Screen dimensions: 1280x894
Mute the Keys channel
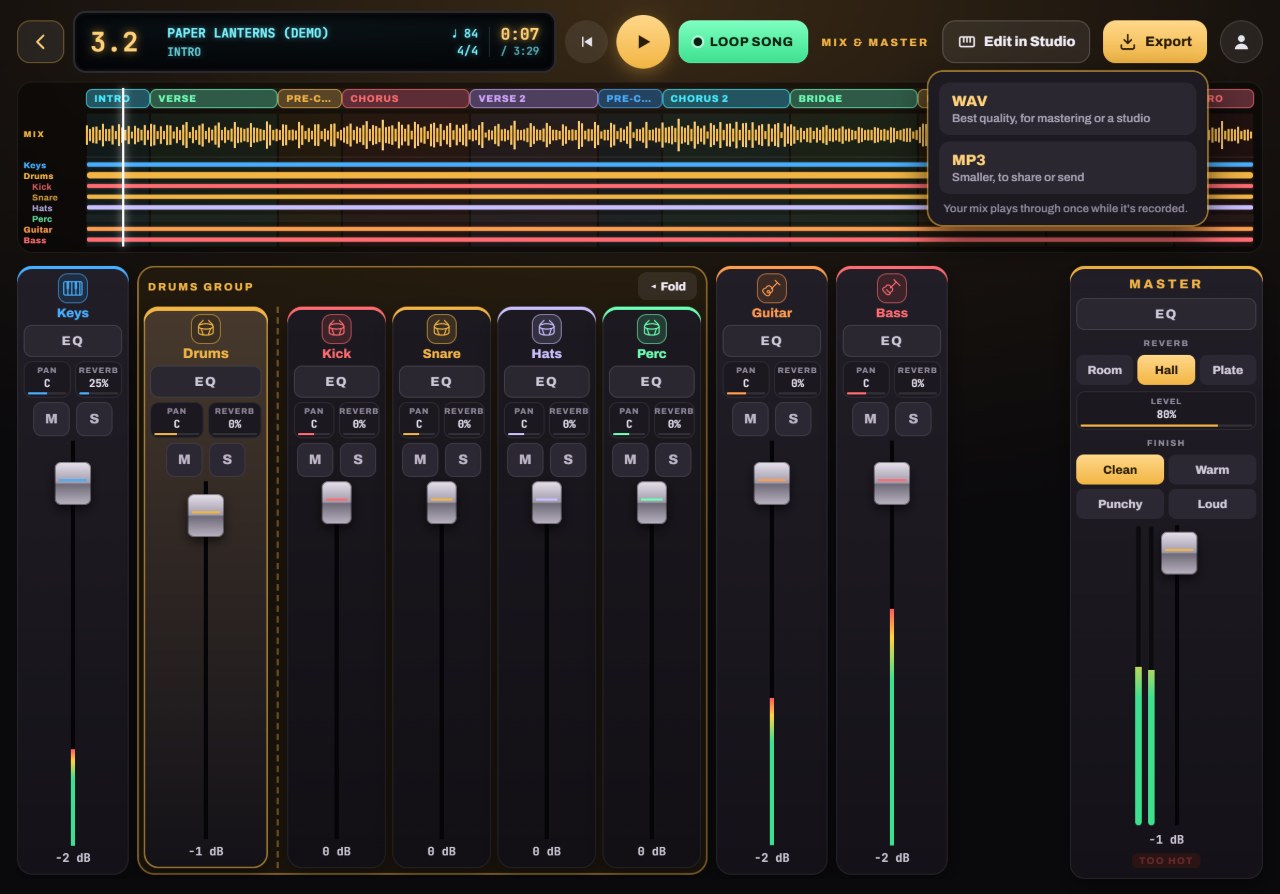tap(52, 419)
